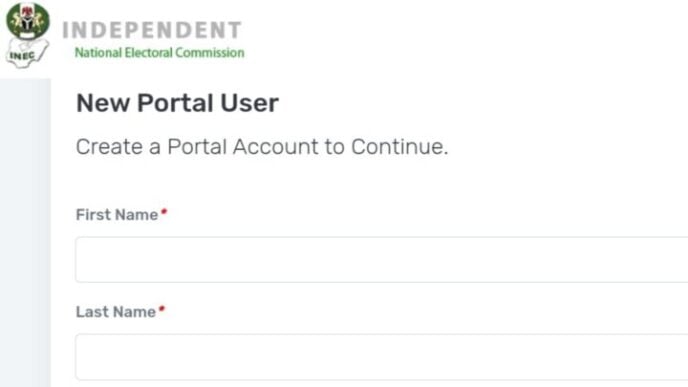Click the INEC map-shaped logo
688x387 pixels.
click(27, 53)
